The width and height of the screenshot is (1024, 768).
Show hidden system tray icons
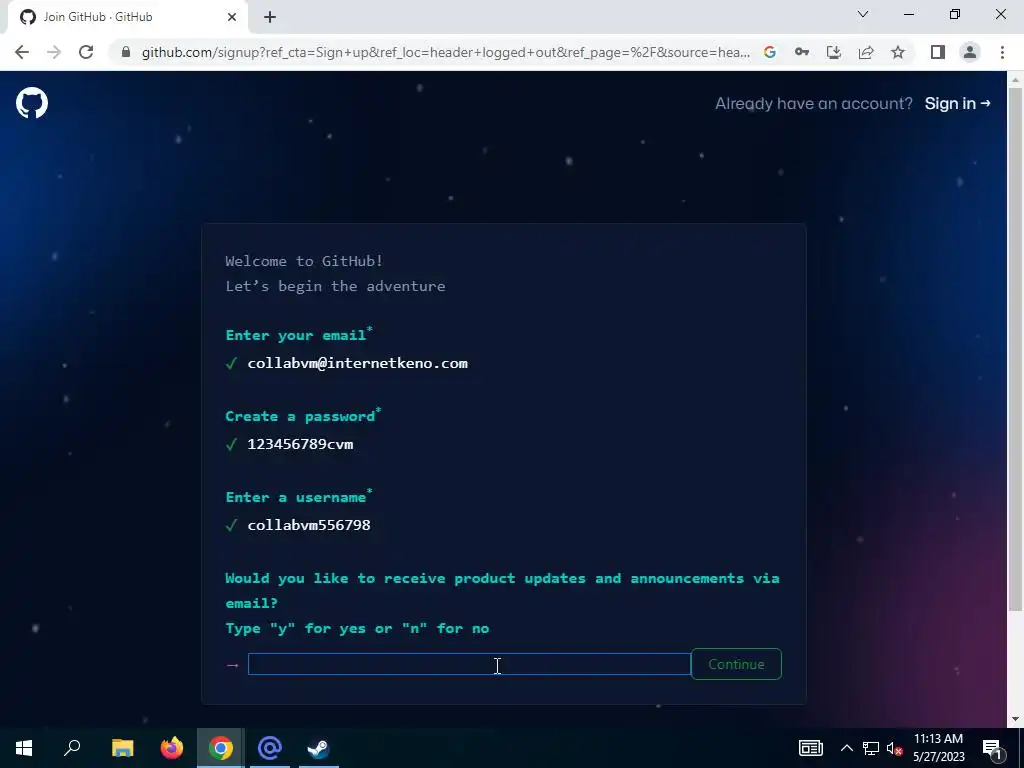846,748
